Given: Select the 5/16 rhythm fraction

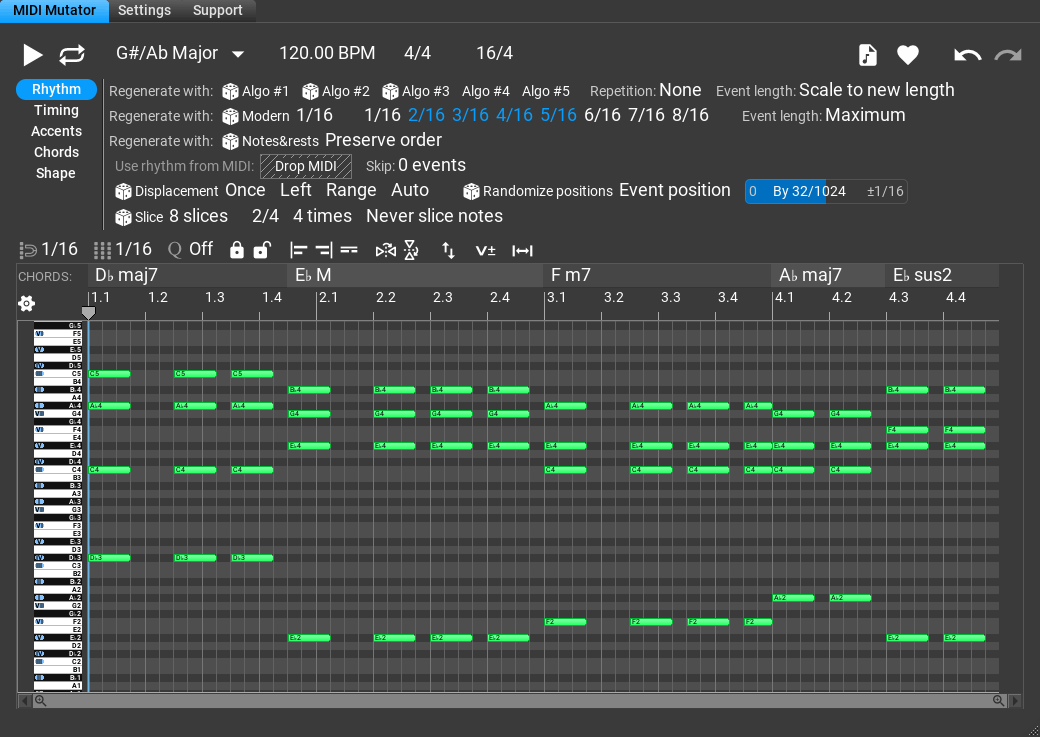Looking at the screenshot, I should (x=556, y=115).
